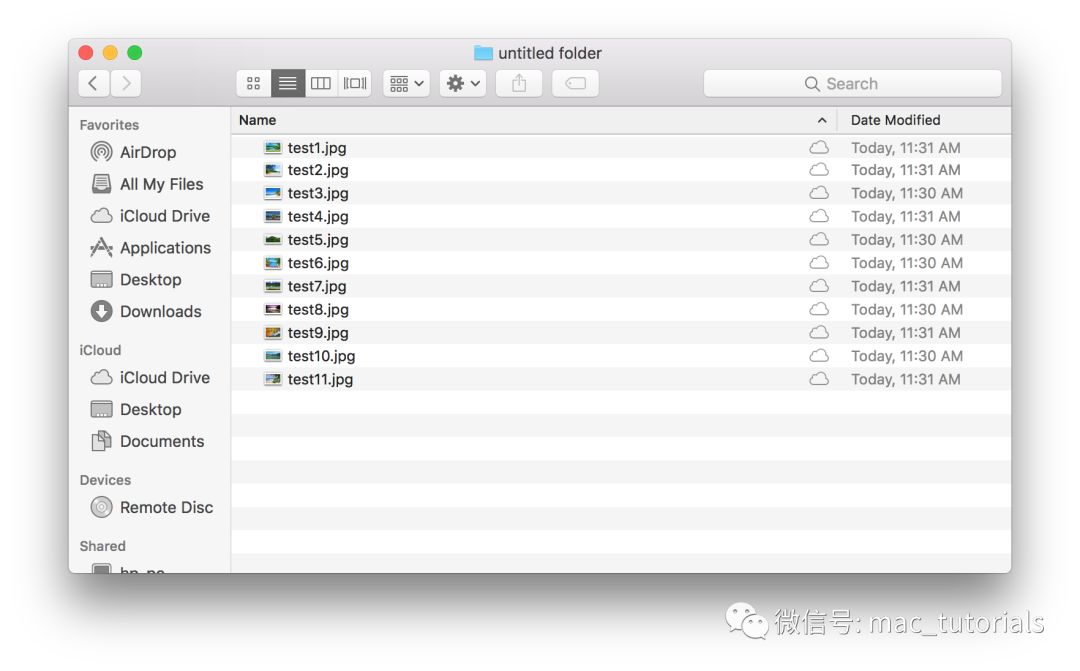
Task: Open the Arrange items dropdown
Action: (406, 84)
